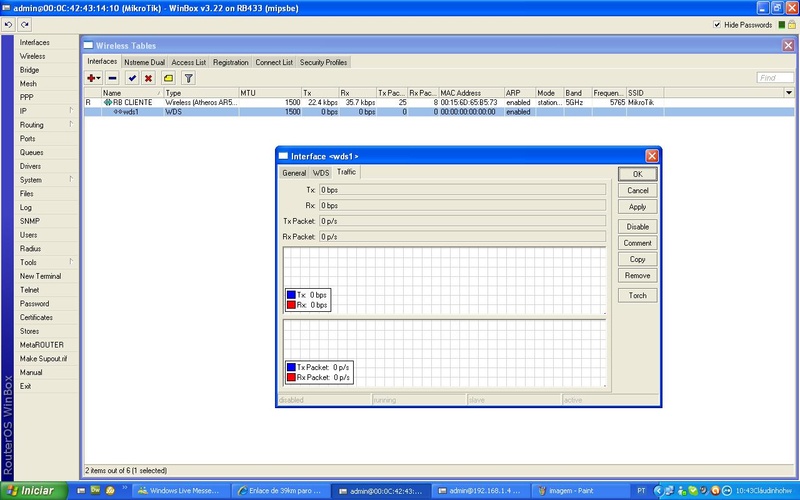Click the OK button
This screenshot has width=800, height=500.
[x=638, y=174]
